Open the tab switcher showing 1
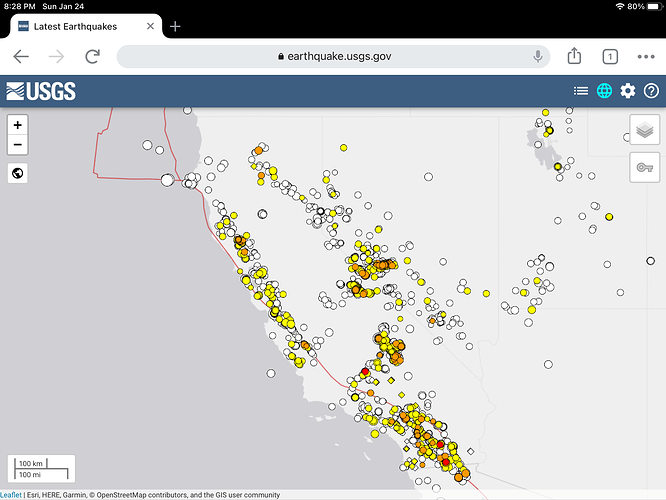666x500 pixels. pos(610,56)
